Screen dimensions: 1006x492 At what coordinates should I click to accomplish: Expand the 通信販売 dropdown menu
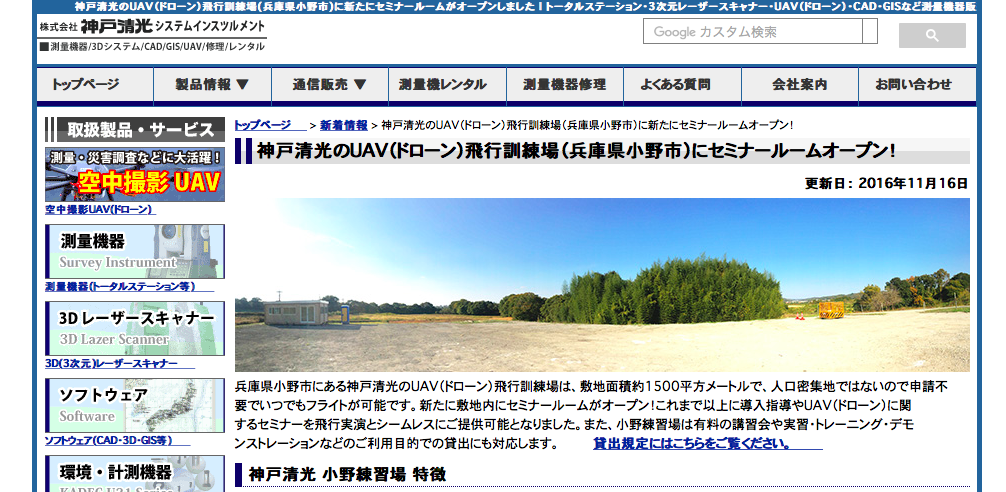click(x=330, y=85)
